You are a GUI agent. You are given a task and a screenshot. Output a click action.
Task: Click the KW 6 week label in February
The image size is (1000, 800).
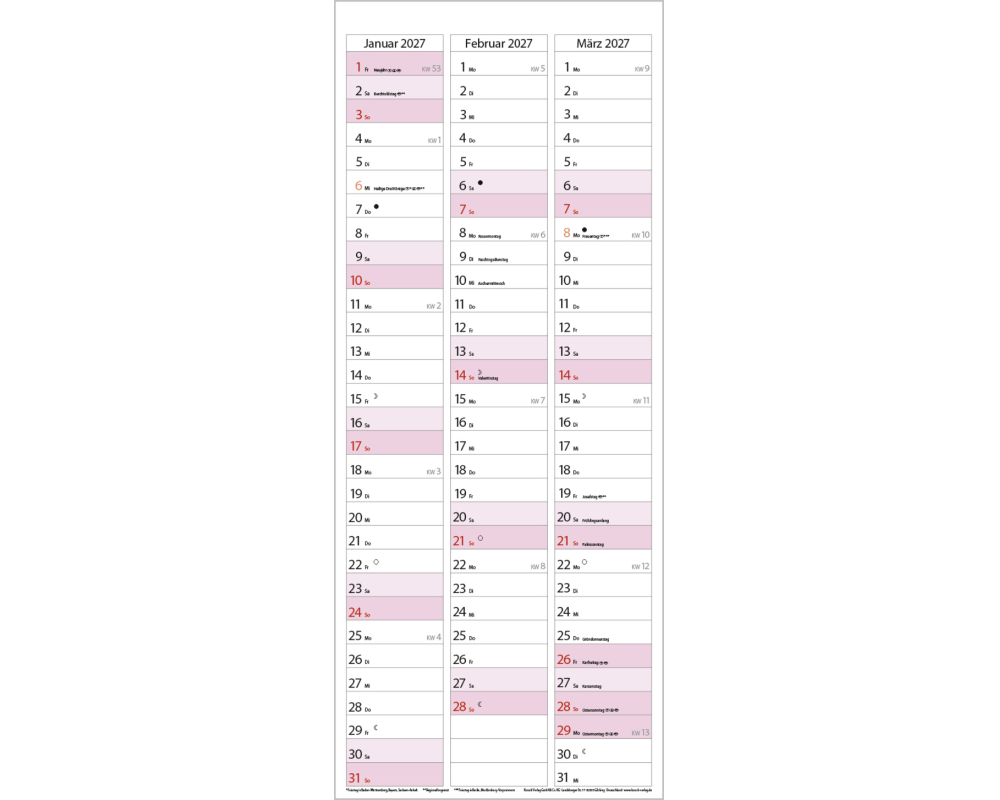537,235
